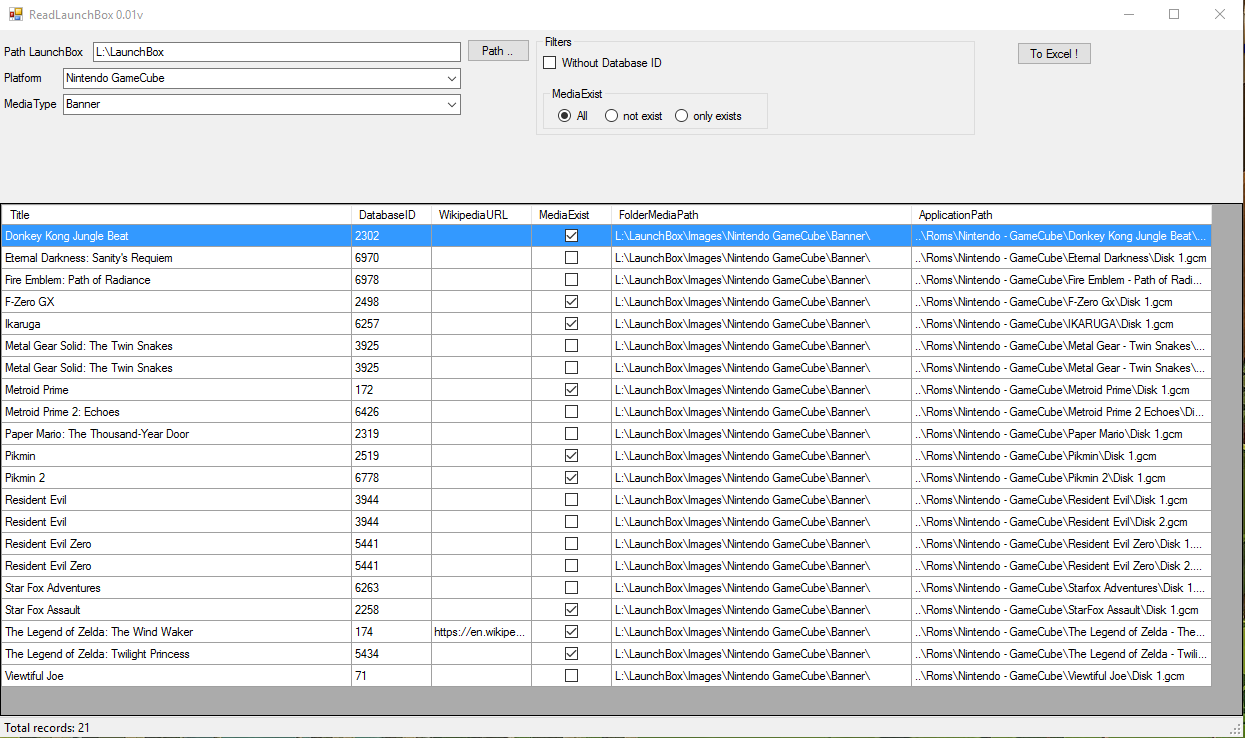
Task: Focus the Path LaunchBox text field
Action: [x=276, y=51]
